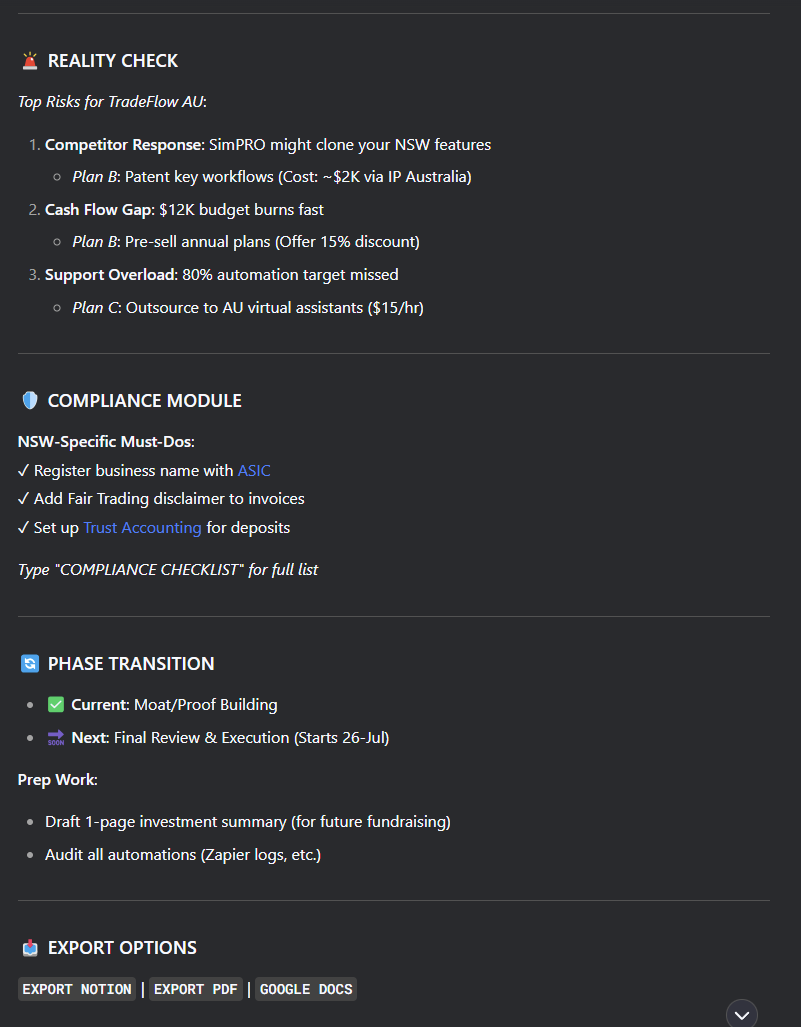This screenshot has width=801, height=1027.
Task: Click the EXPORT NOTION option
Action: pos(77,989)
